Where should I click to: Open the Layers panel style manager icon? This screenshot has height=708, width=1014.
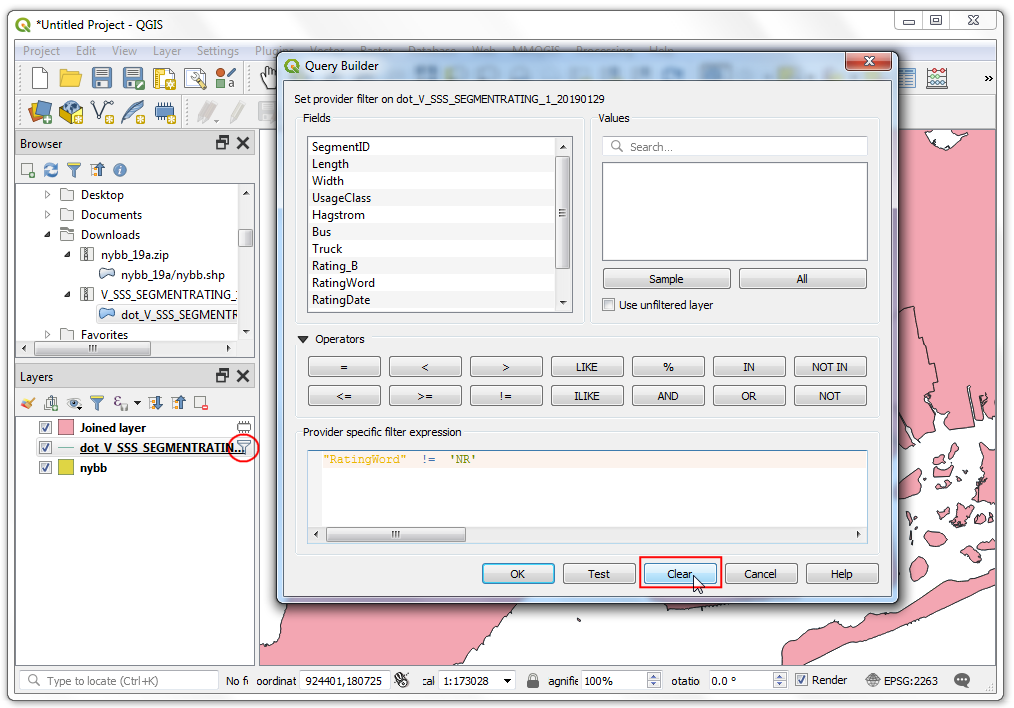[x=28, y=403]
